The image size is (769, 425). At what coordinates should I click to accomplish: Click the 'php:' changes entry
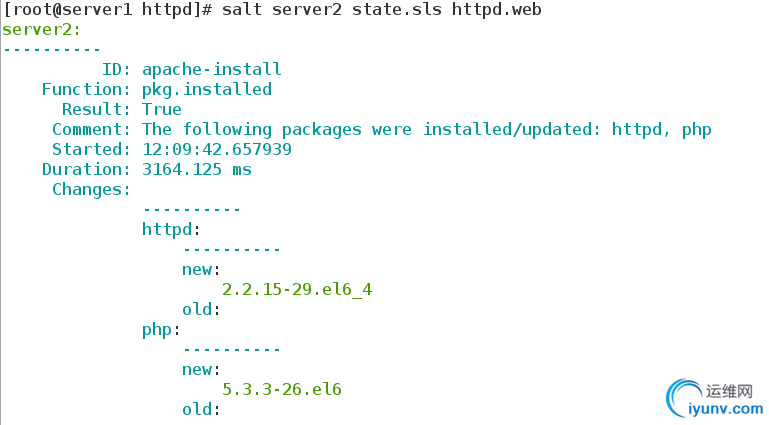point(161,330)
